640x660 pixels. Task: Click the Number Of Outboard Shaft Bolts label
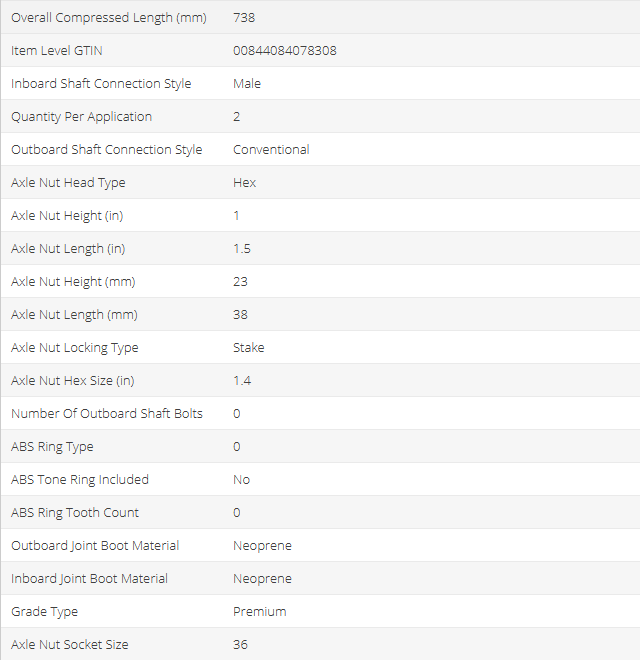pos(107,413)
